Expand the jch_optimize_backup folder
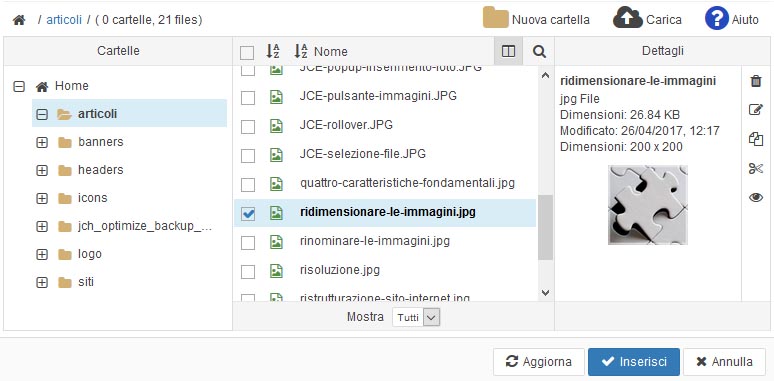 (42, 227)
